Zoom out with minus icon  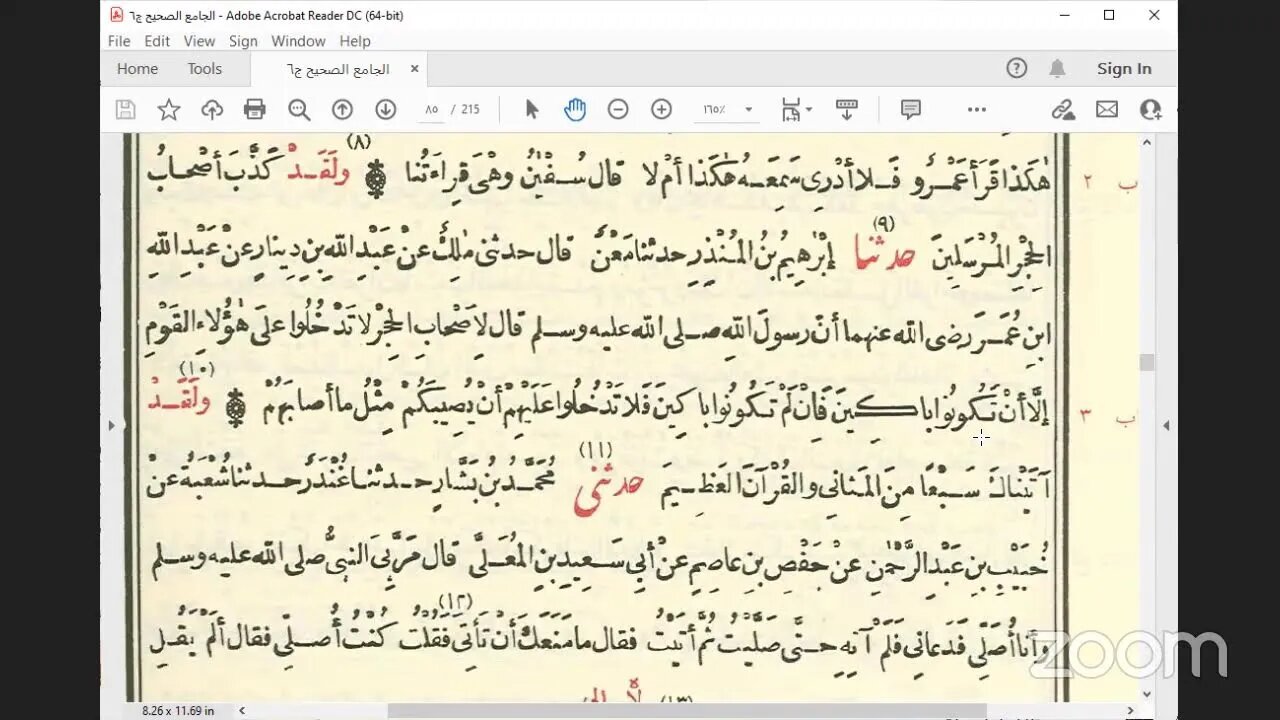click(x=618, y=110)
